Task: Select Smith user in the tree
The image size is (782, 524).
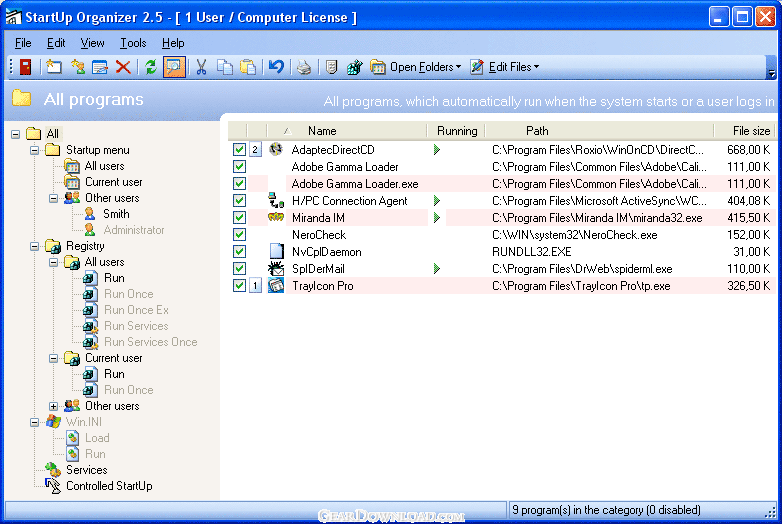Action: click(116, 214)
